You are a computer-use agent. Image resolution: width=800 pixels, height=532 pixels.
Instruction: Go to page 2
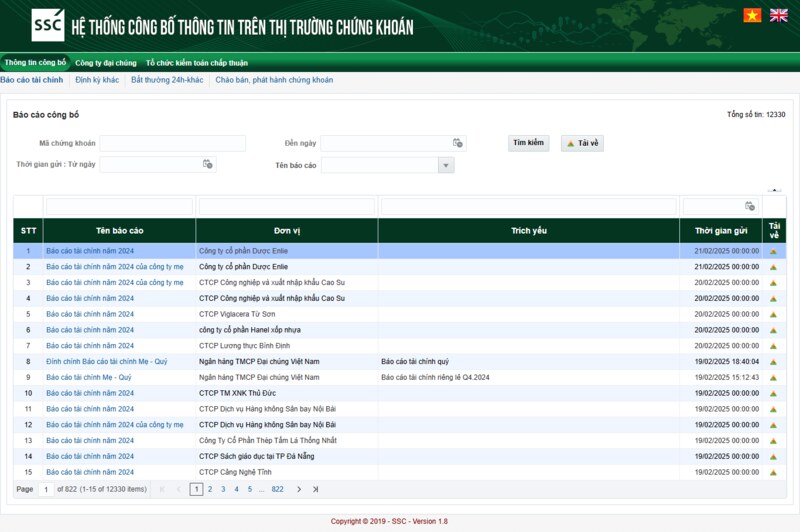[210, 489]
